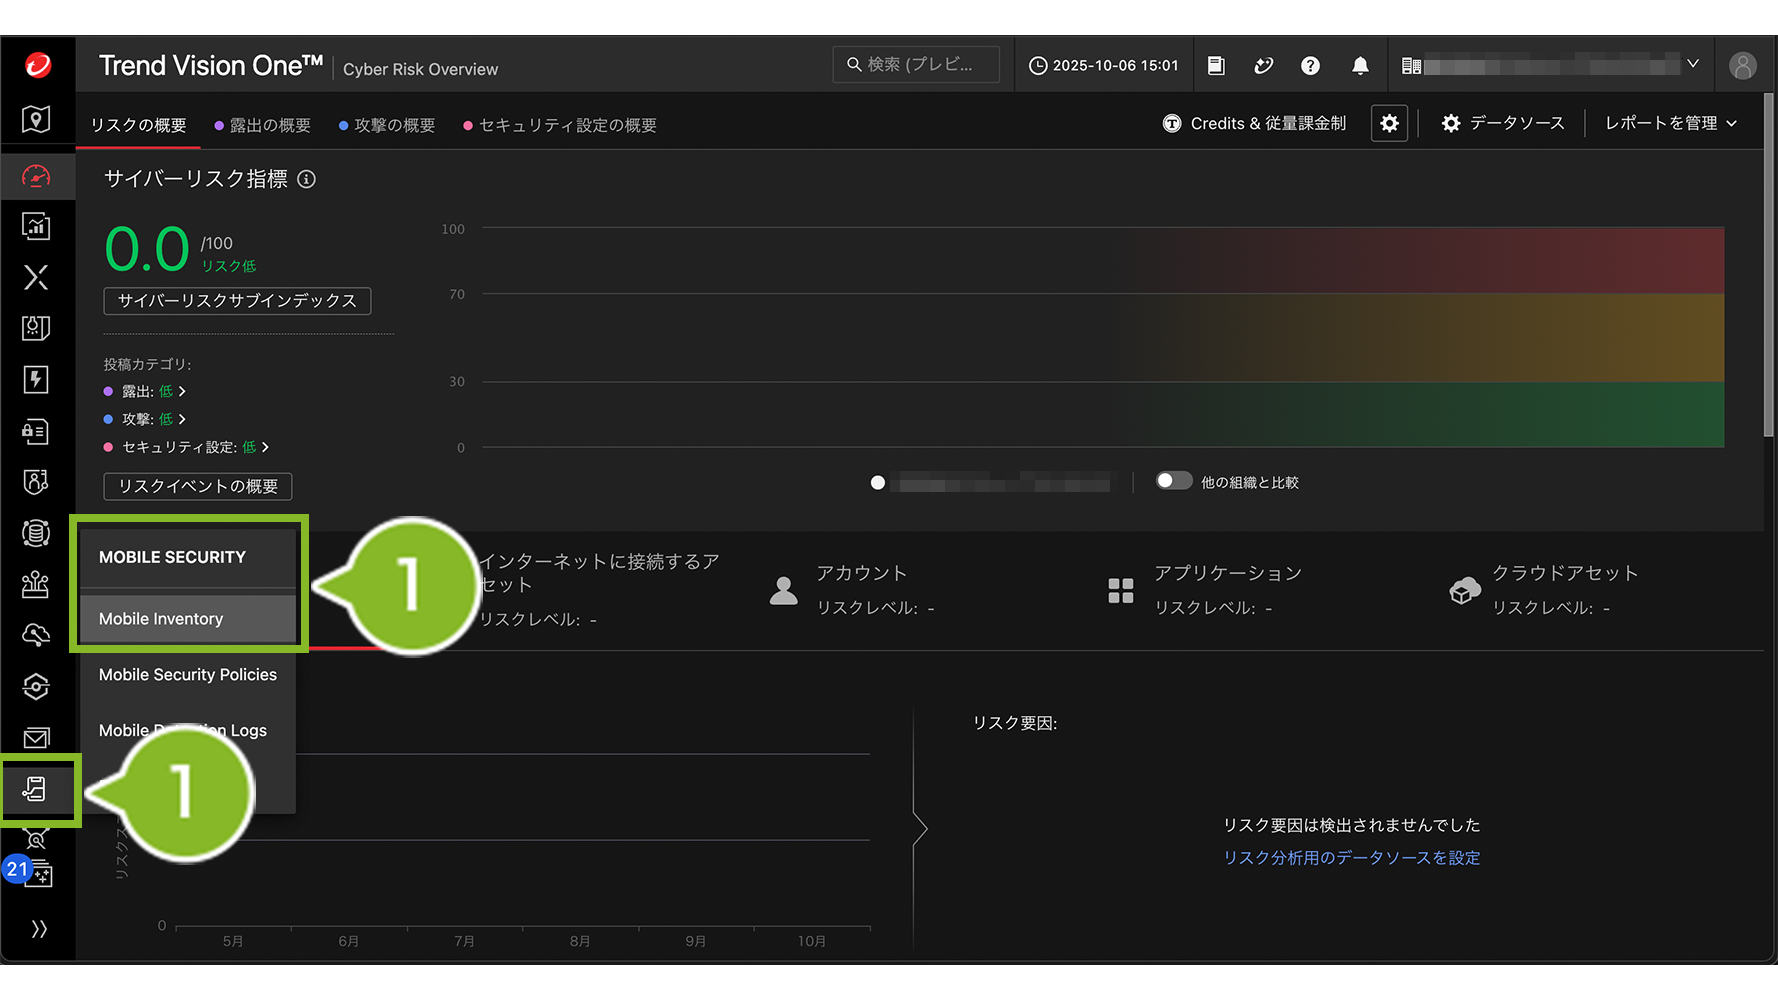Image resolution: width=1778 pixels, height=1000 pixels.
Task: Click the XDR X-shaped sidebar icon
Action: (x=36, y=277)
